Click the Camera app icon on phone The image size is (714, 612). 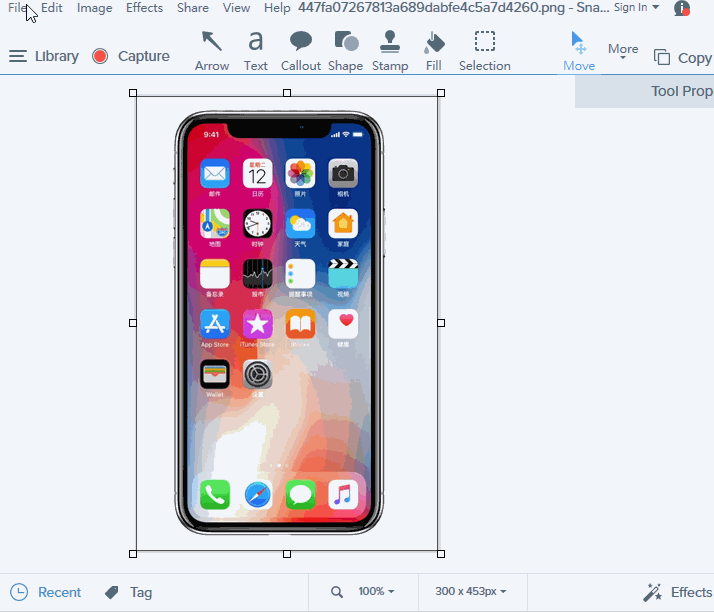[343, 173]
